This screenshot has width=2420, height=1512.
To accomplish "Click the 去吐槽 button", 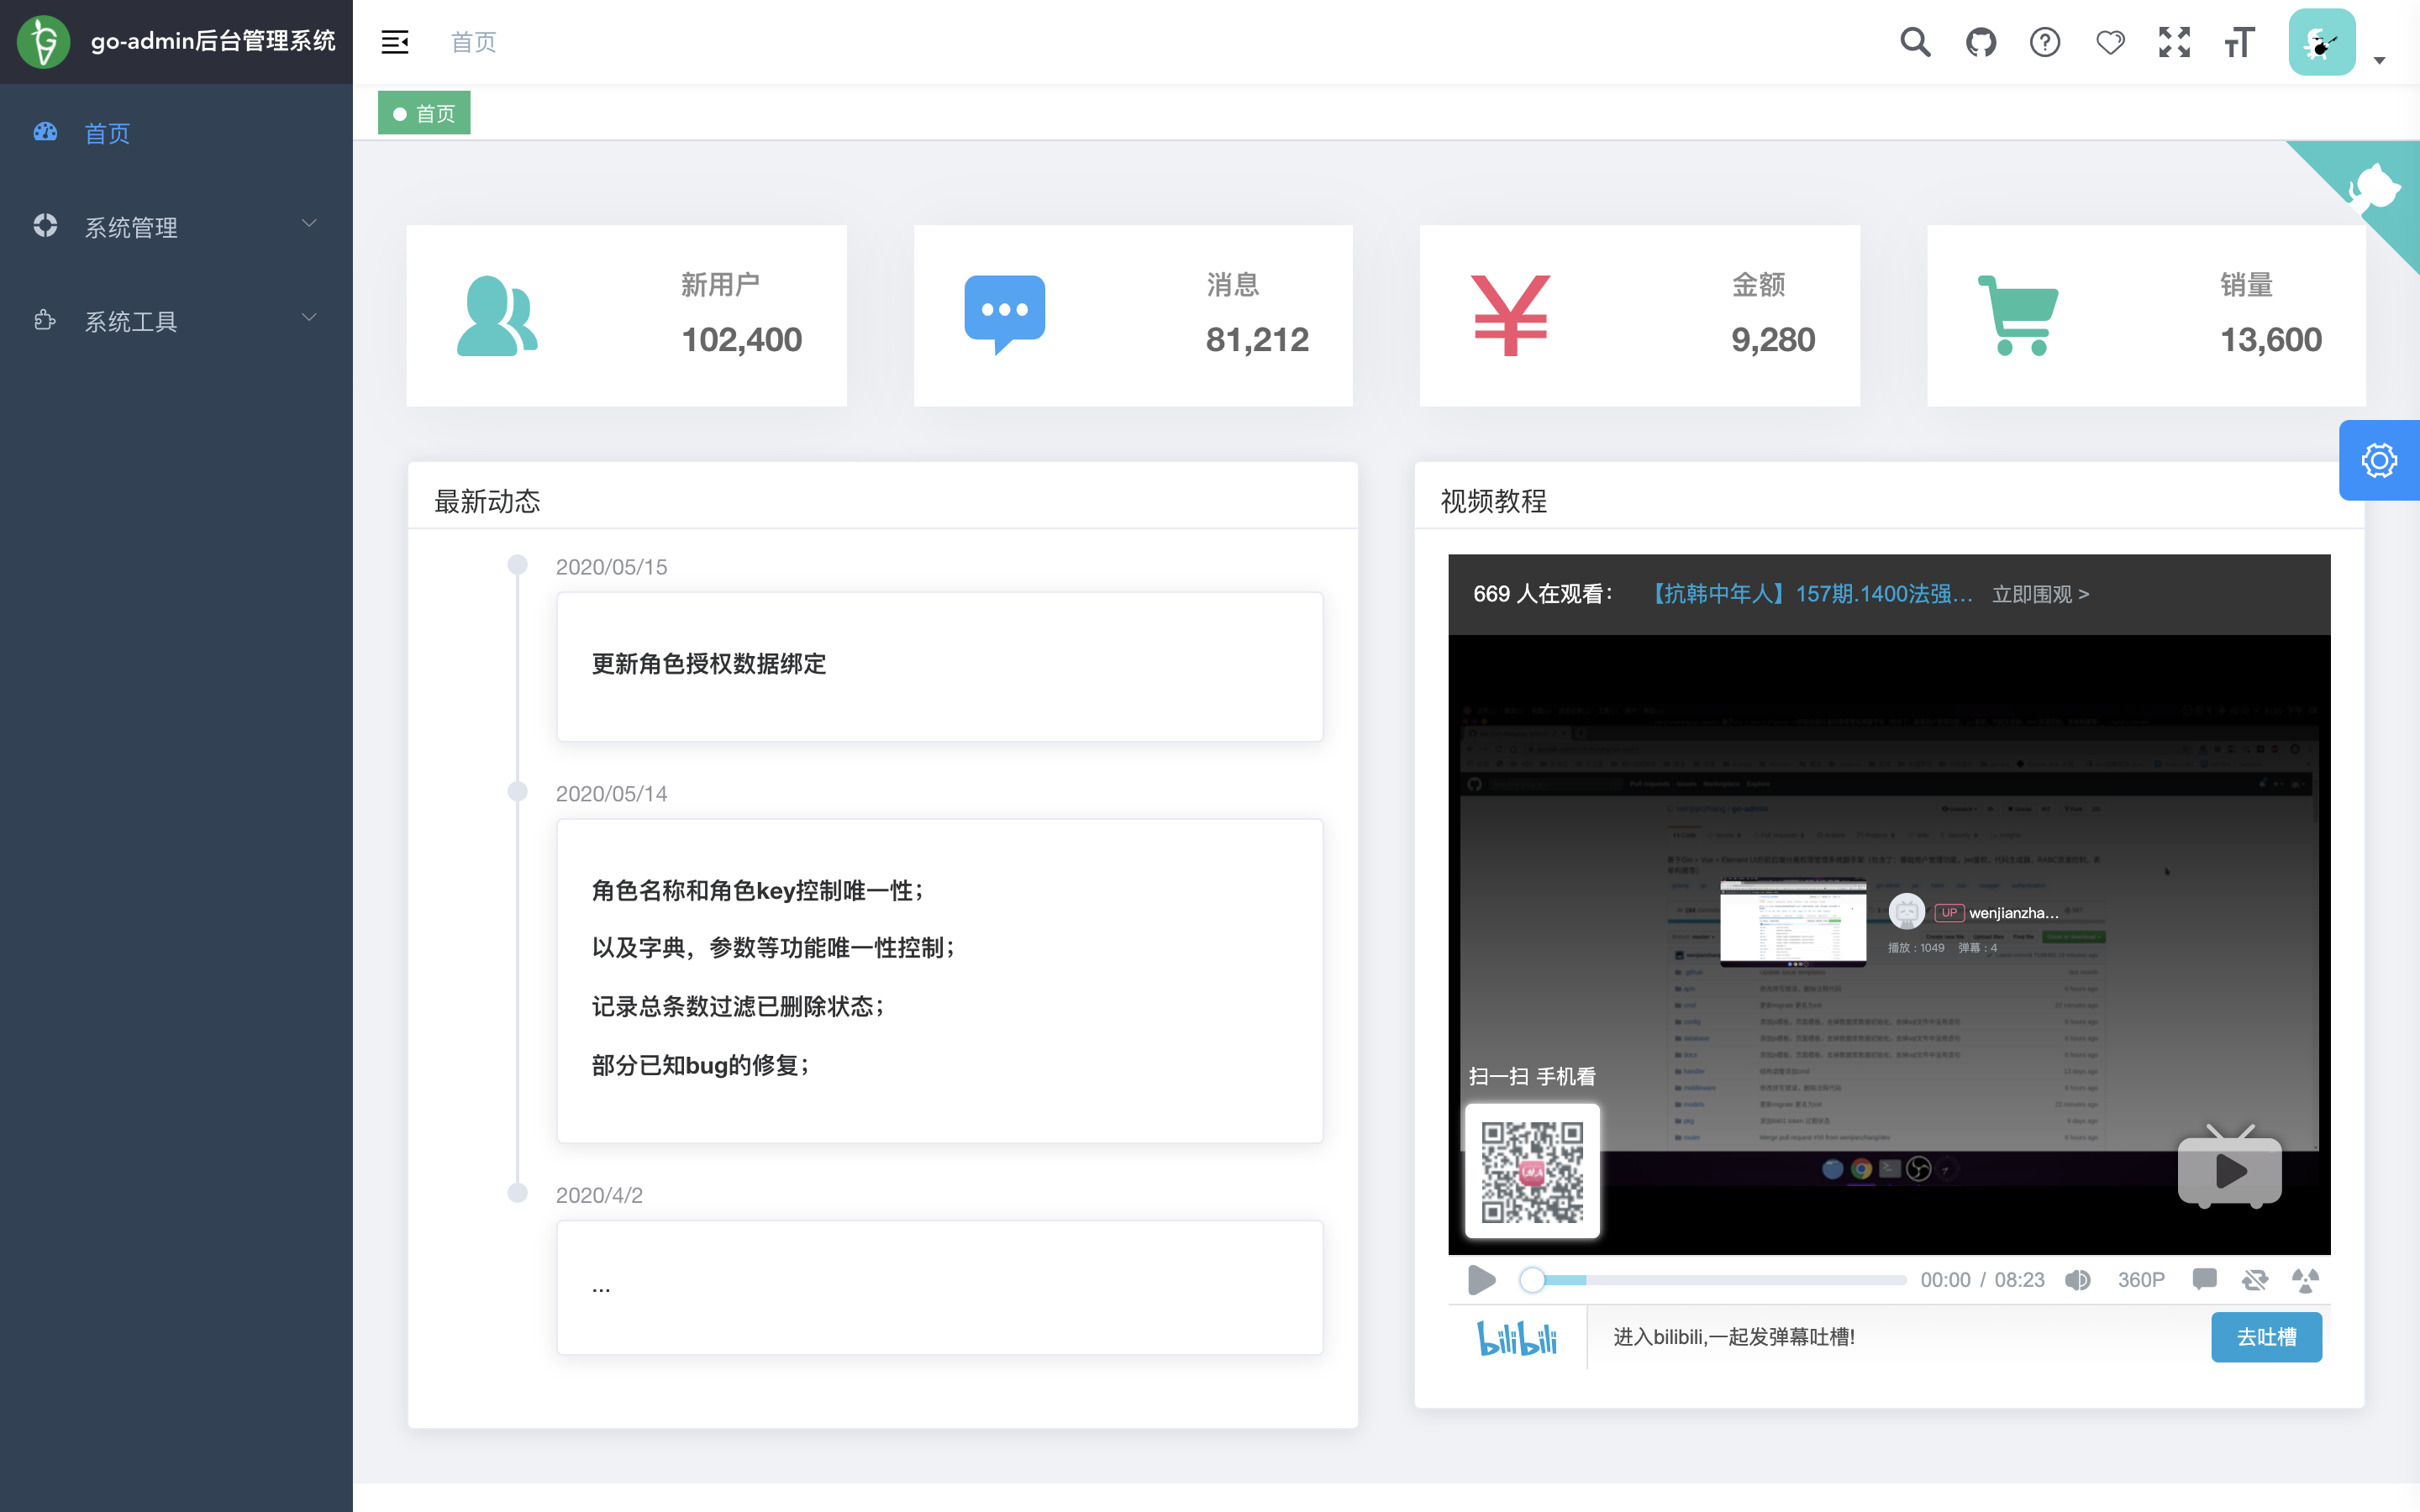I will tap(2266, 1337).
